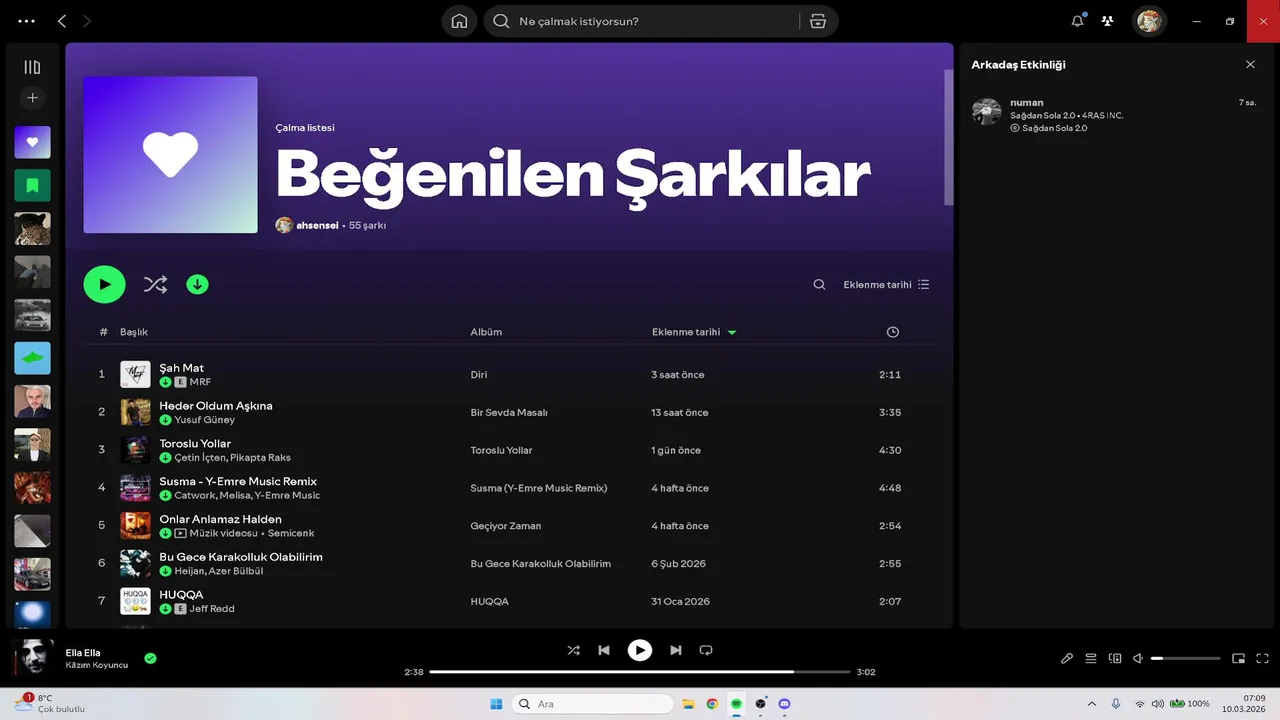The image size is (1280, 720).
Task: Enter full screen mode icon
Action: 1262,659
